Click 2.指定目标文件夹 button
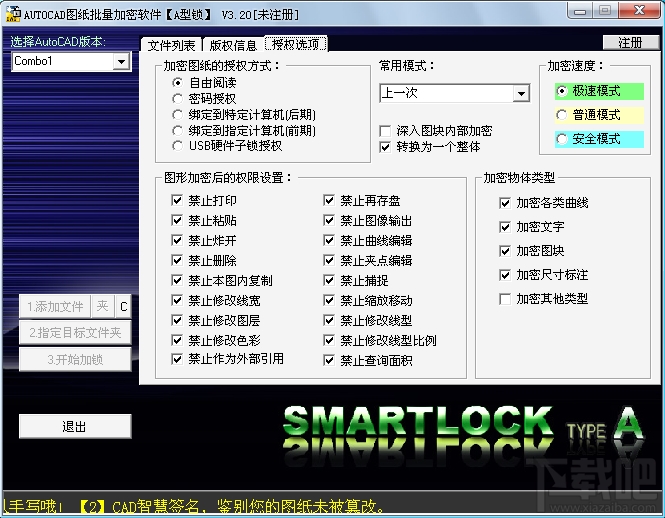The height and width of the screenshot is (518, 665). point(75,333)
